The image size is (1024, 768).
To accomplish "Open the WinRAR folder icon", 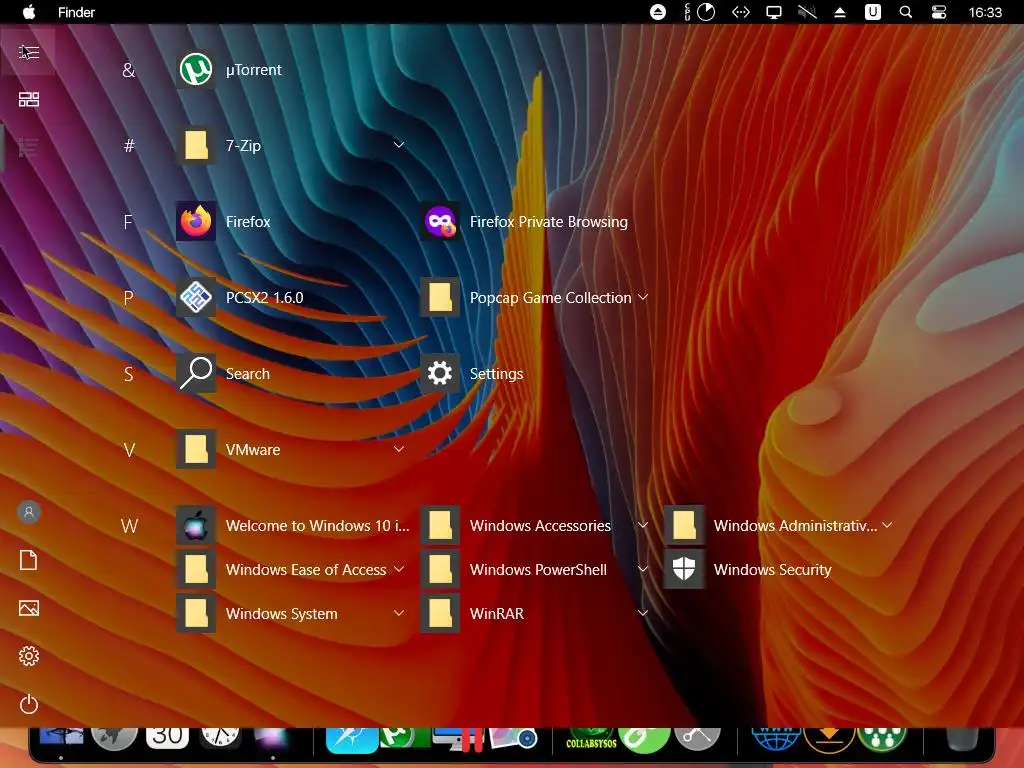I will [x=440, y=613].
